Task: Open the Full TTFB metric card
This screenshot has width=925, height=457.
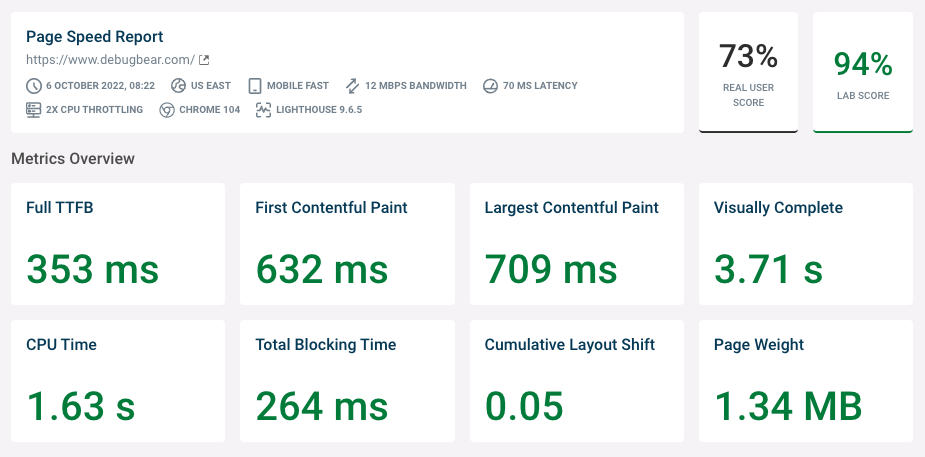Action: [118, 244]
